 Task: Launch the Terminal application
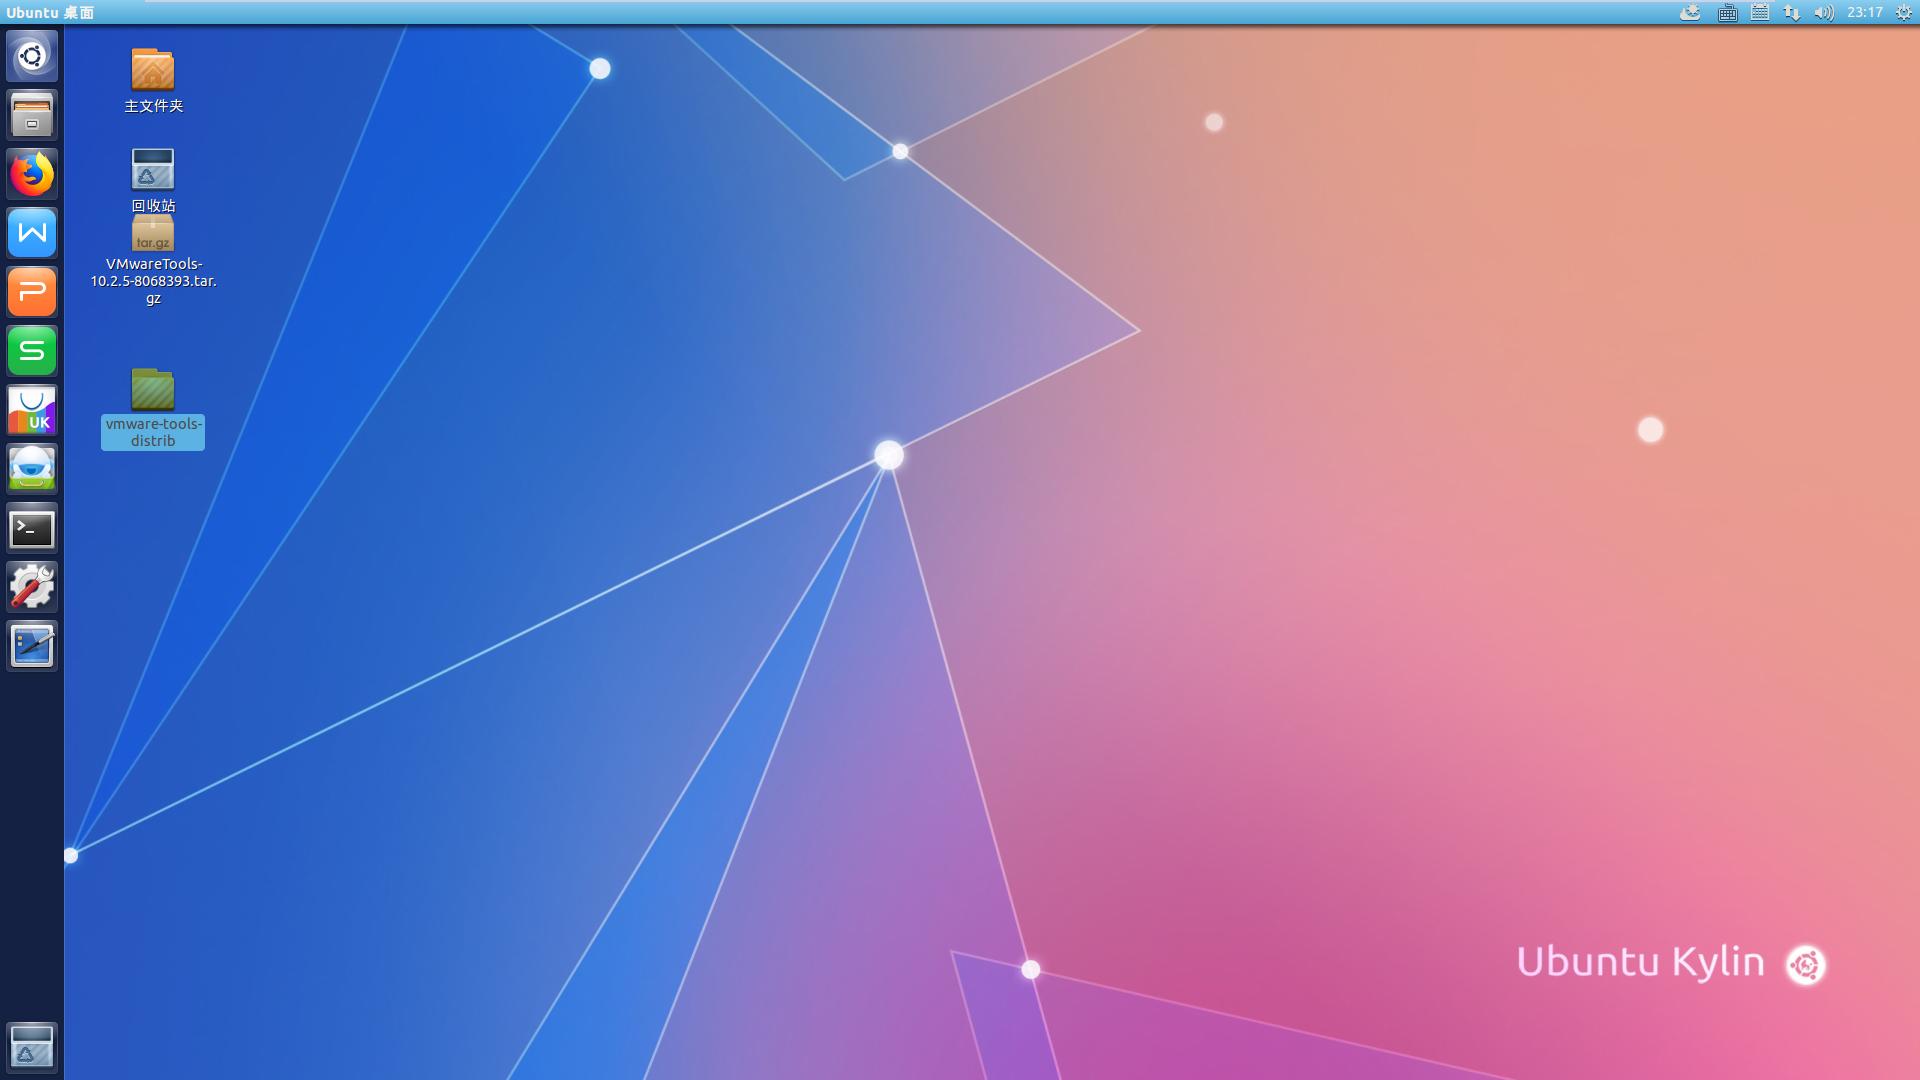(x=32, y=528)
